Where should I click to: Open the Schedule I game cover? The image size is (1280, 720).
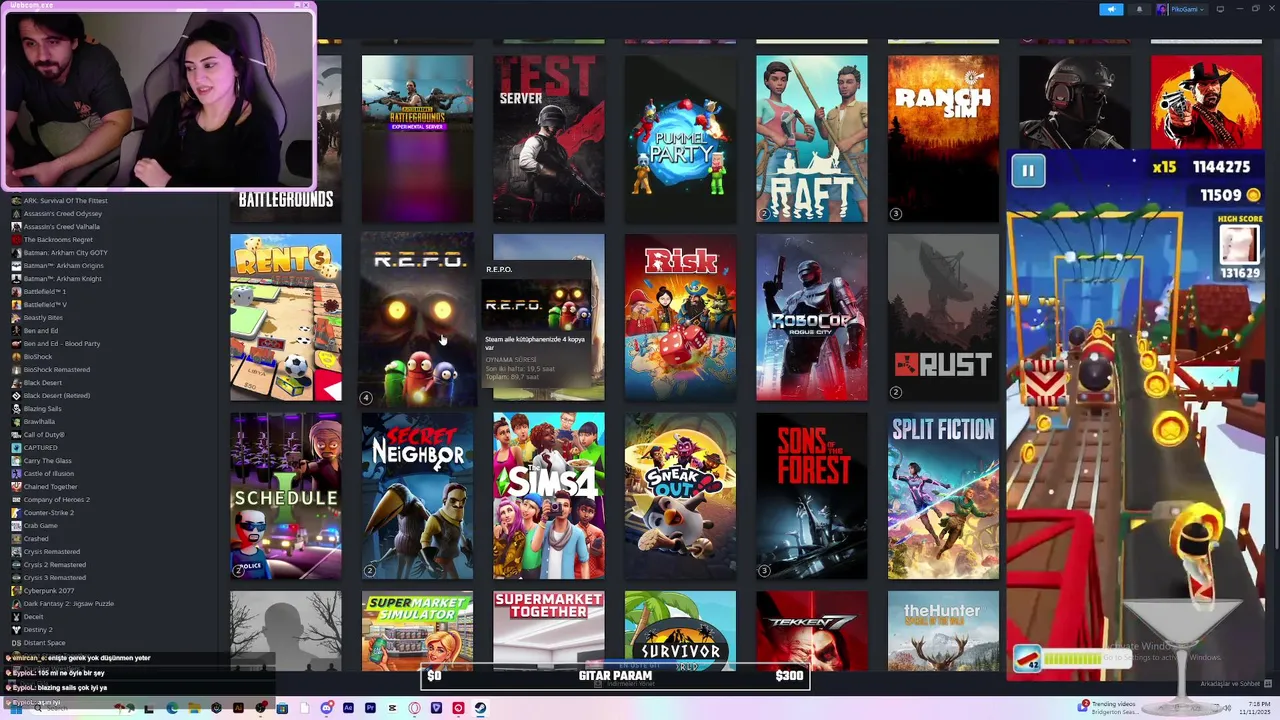(286, 496)
